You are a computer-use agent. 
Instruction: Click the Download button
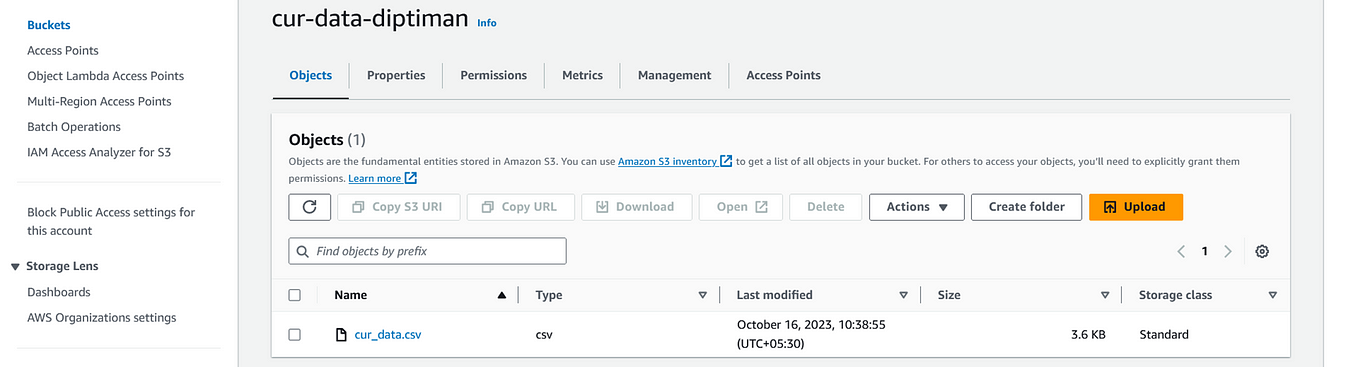coord(635,207)
